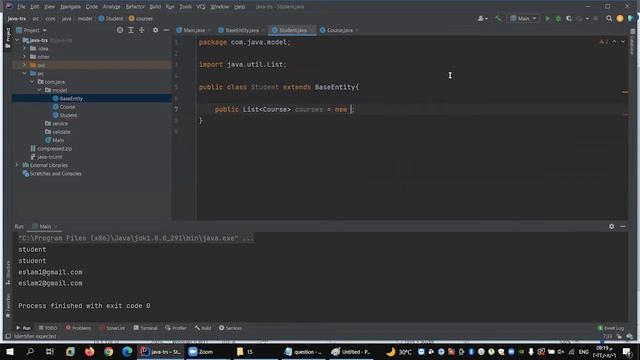Image resolution: width=640 pixels, height=360 pixels.
Task: Hide the Run panel with its minus icon
Action: click(x=622, y=226)
